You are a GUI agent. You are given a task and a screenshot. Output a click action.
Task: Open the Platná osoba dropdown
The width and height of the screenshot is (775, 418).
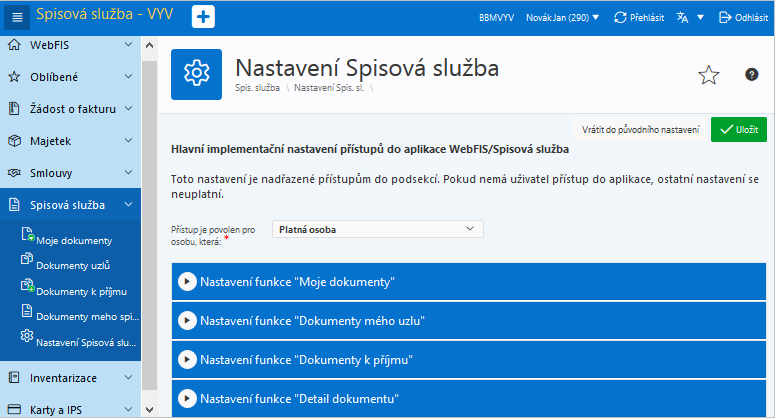(378, 229)
